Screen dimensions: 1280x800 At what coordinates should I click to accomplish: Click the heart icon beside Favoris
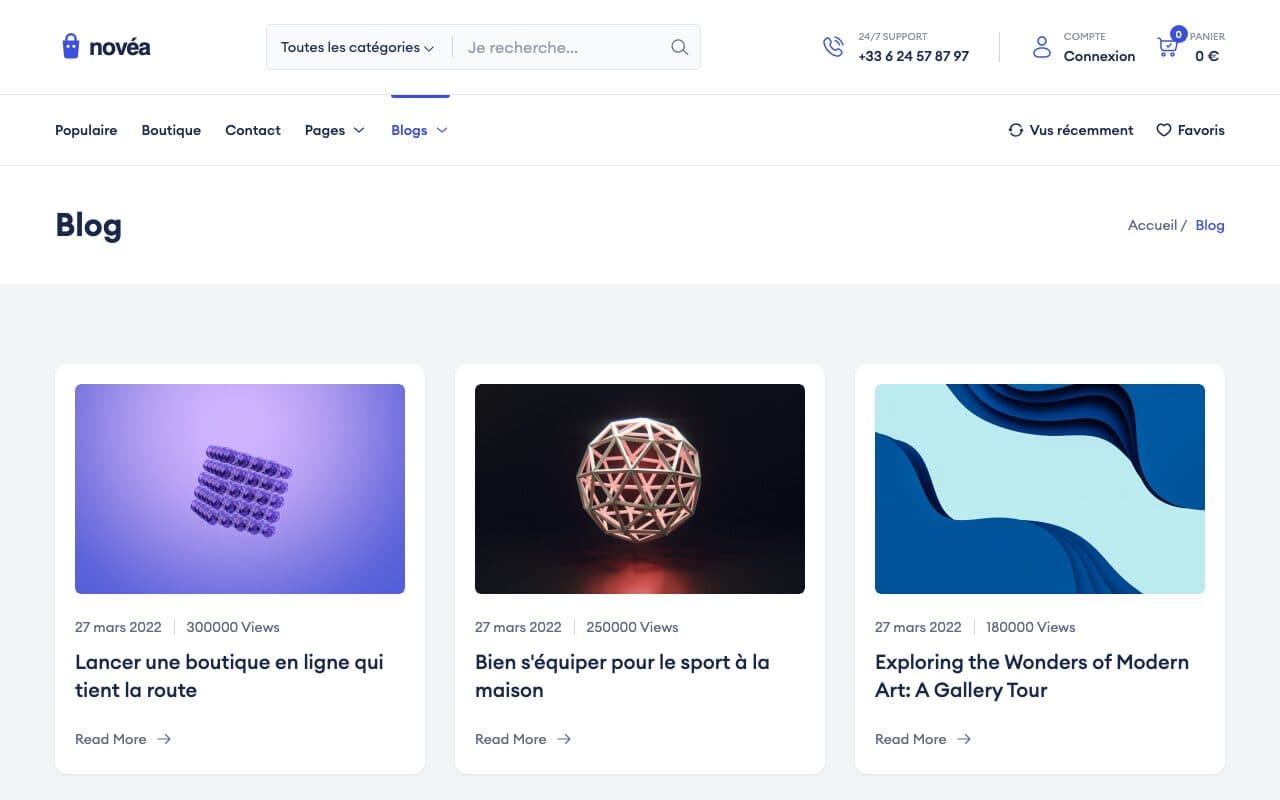[1164, 130]
